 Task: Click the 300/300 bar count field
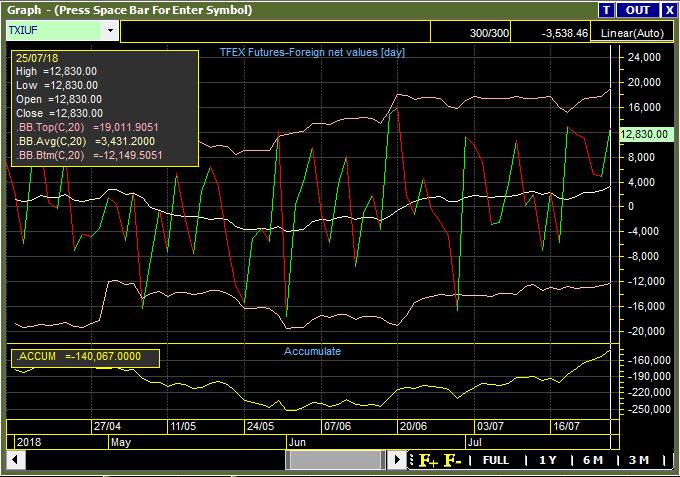pyautogui.click(x=486, y=33)
